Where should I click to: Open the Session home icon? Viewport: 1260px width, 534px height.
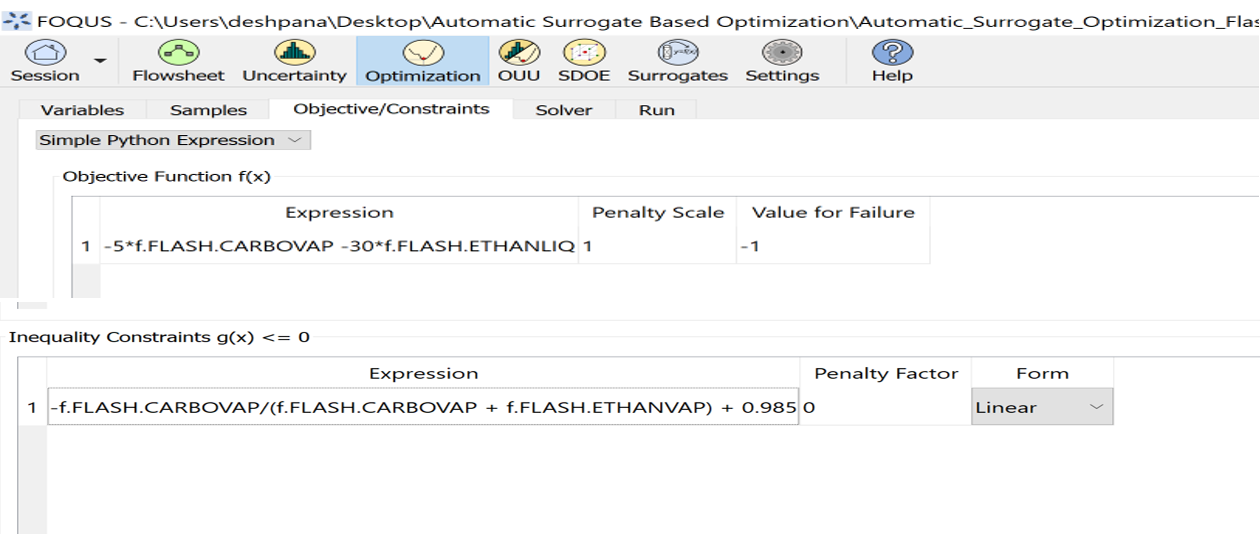44,61
